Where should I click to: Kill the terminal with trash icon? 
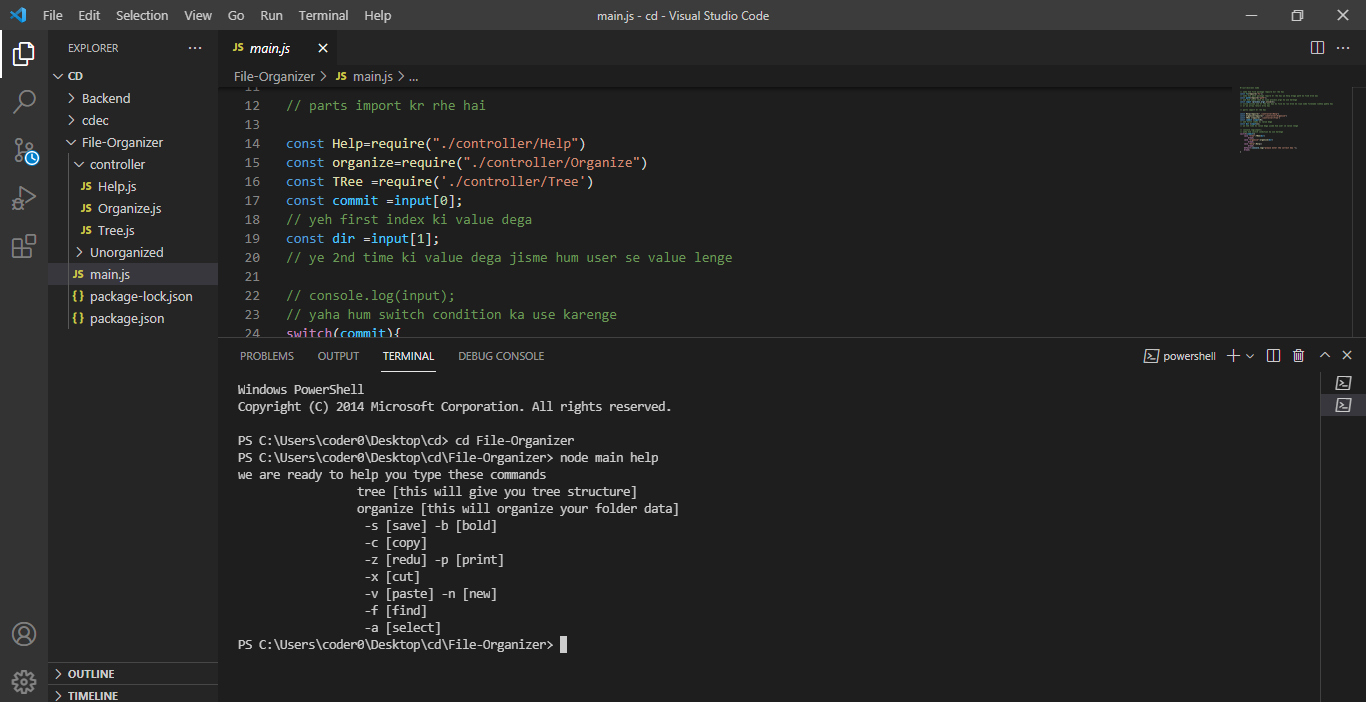coord(1298,356)
